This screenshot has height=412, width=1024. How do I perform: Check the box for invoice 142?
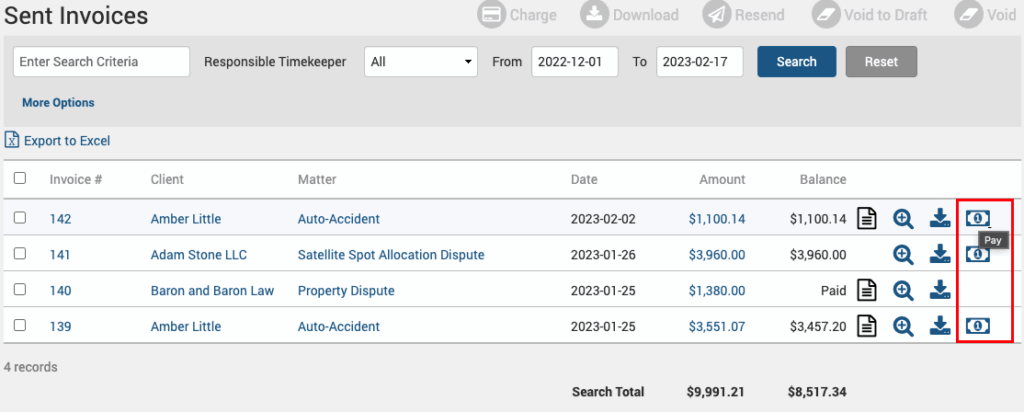point(20,218)
